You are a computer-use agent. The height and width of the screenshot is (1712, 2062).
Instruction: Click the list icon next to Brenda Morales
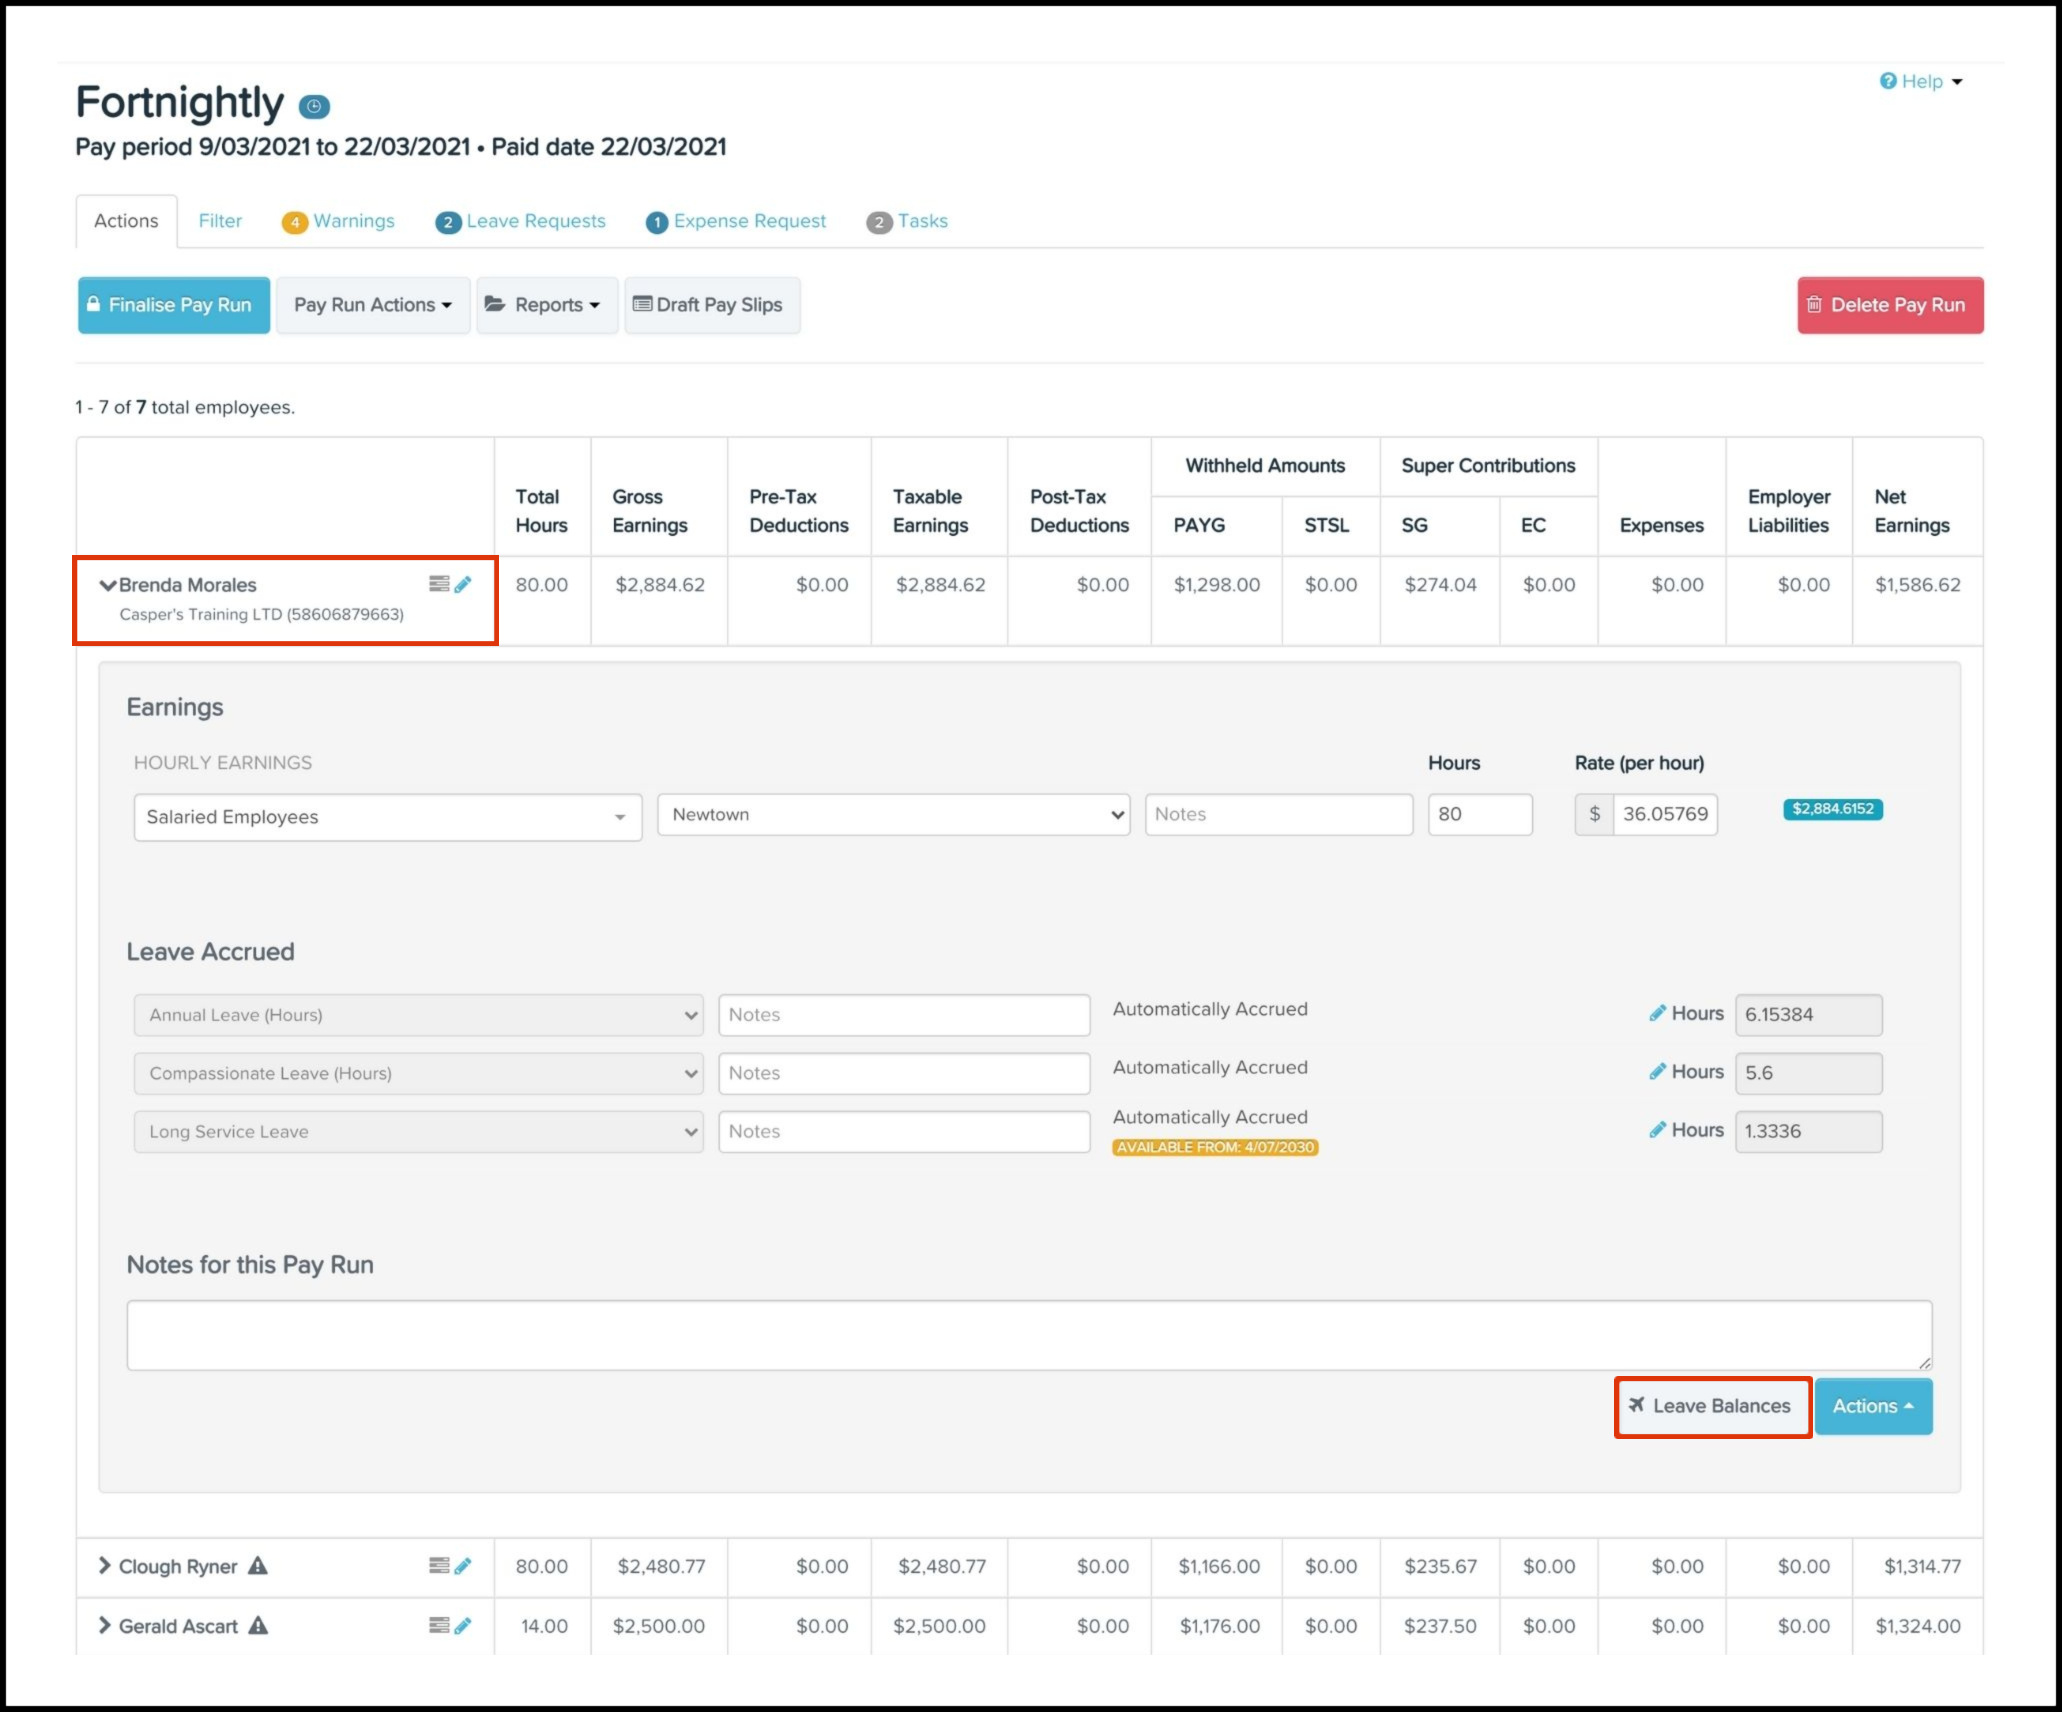tap(438, 584)
